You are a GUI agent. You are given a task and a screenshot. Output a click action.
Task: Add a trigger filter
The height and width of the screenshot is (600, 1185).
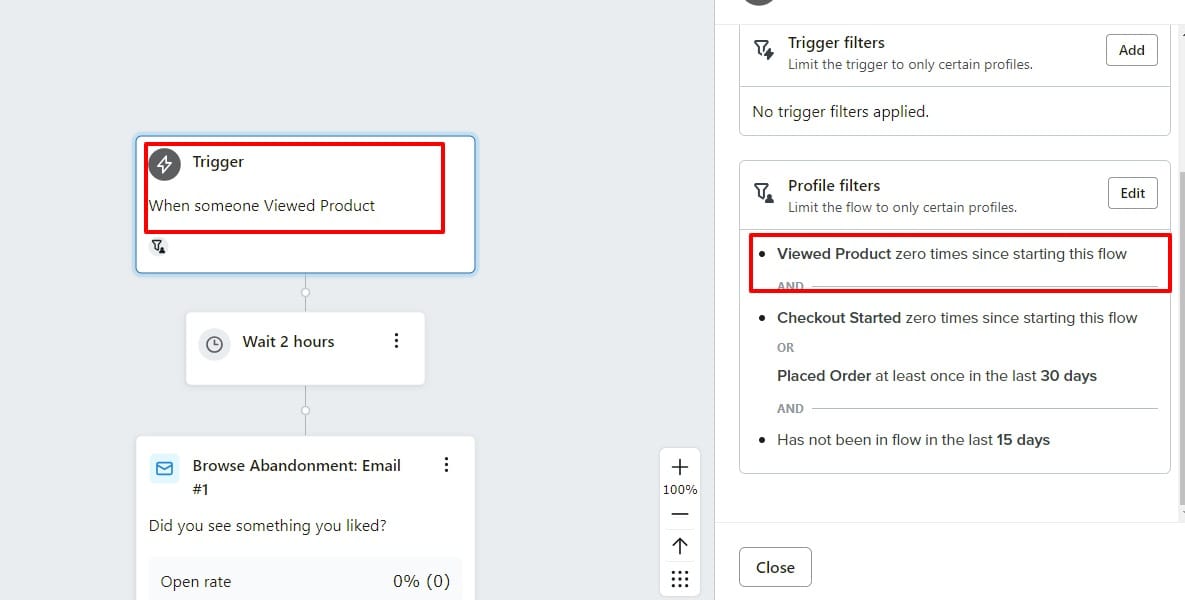tap(1131, 50)
